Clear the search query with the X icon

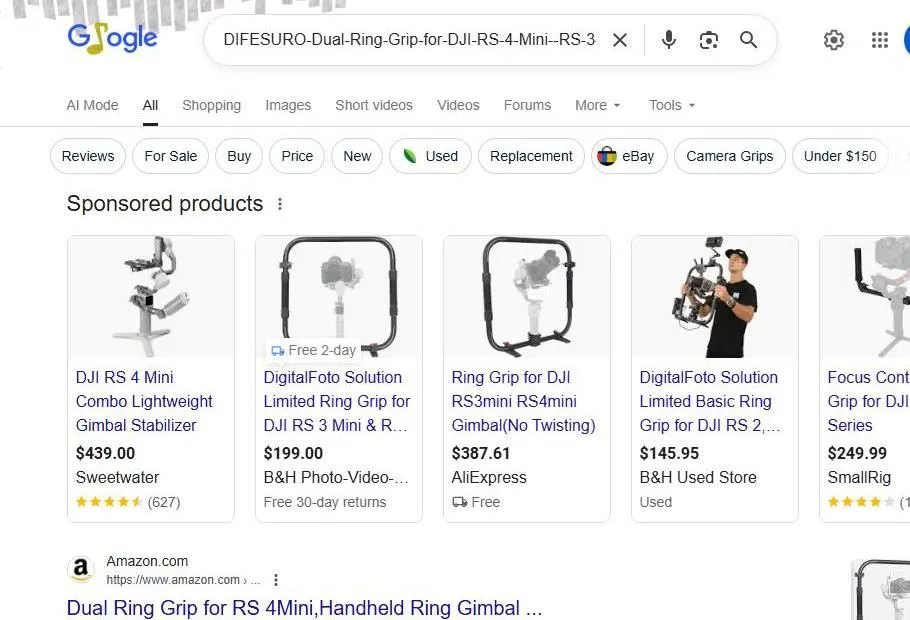[x=620, y=39]
